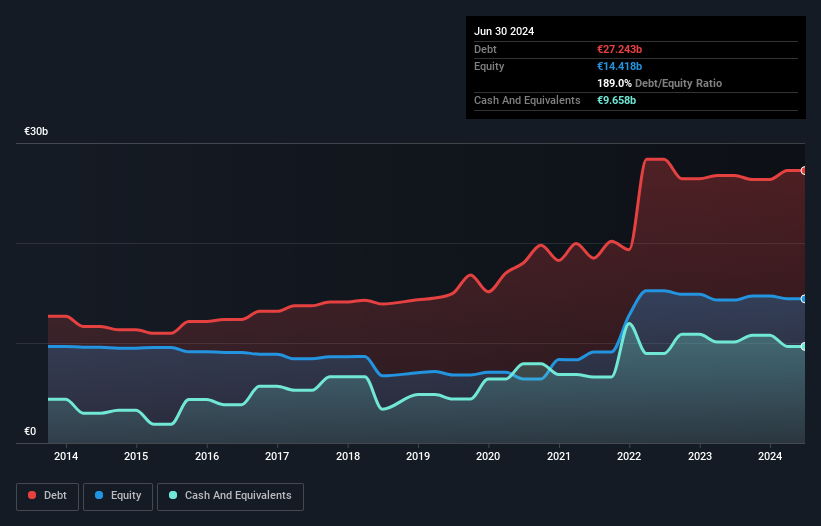Click the red Debt endpoint marker
This screenshot has height=526, width=821.
coord(804,171)
